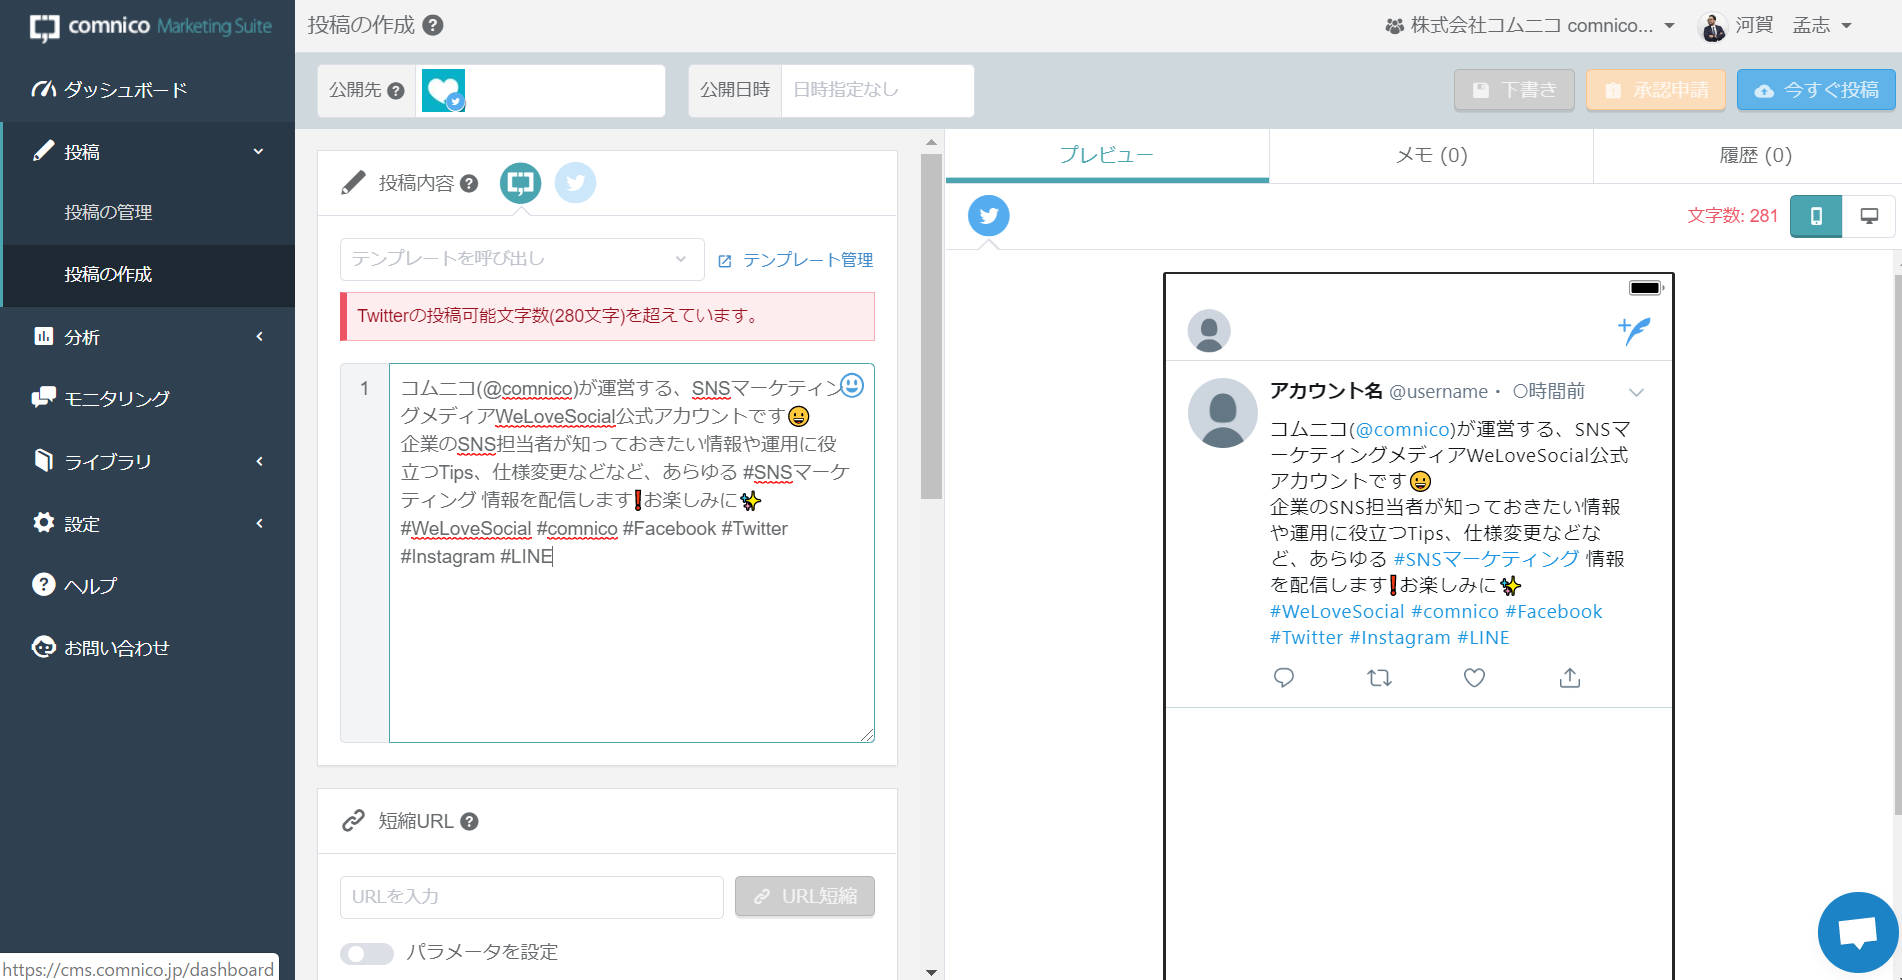The height and width of the screenshot is (980, 1902).
Task: Open the company account dropdown 株式会社コムニコ
Action: tap(1530, 26)
